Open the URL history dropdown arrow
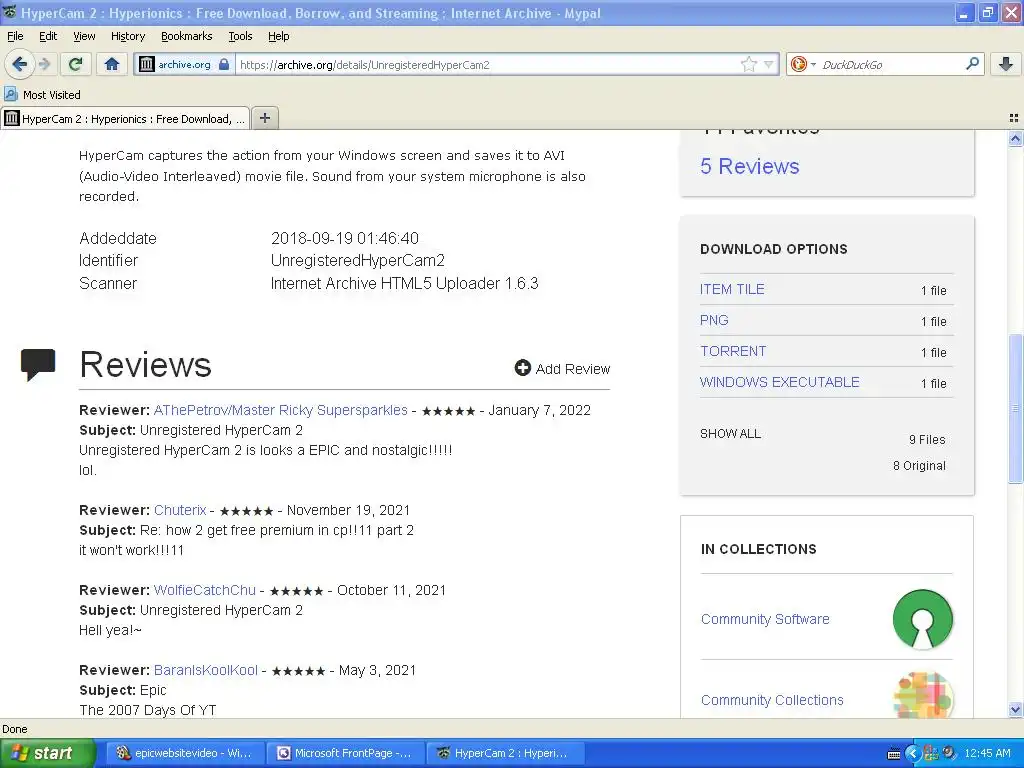1024x768 pixels. click(769, 64)
